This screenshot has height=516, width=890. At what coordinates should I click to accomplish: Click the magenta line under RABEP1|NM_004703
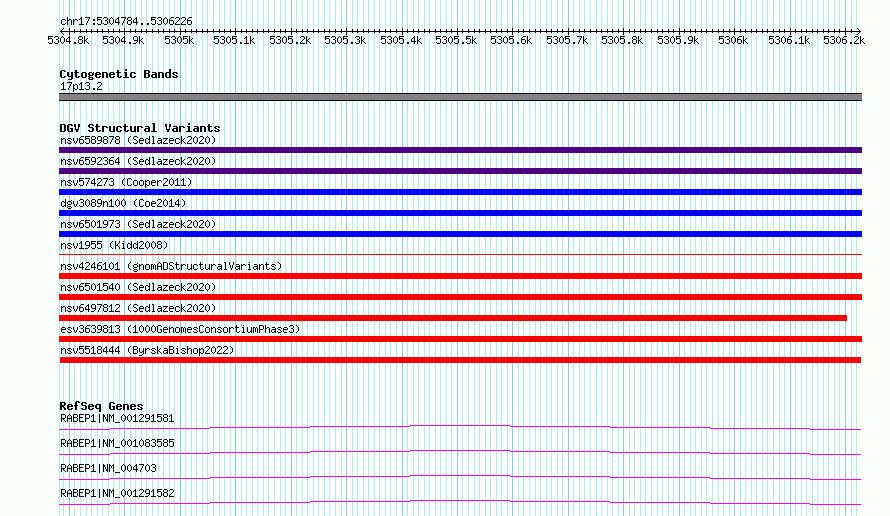pyautogui.click(x=460, y=477)
